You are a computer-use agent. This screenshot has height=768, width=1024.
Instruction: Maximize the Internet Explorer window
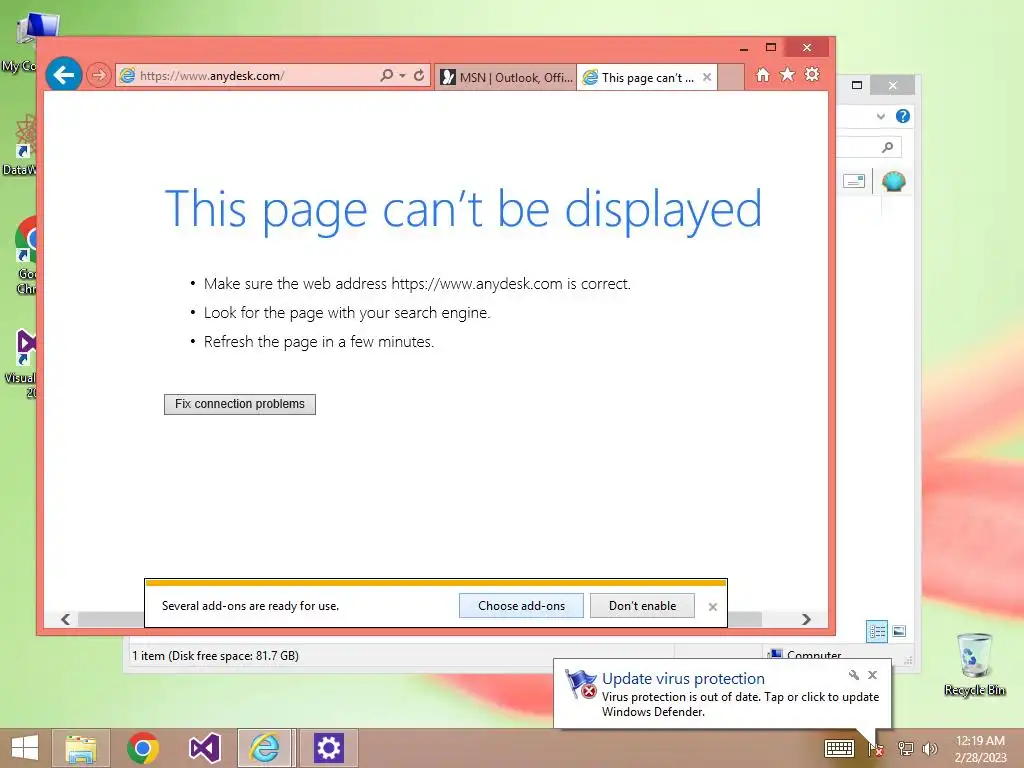[x=771, y=48]
